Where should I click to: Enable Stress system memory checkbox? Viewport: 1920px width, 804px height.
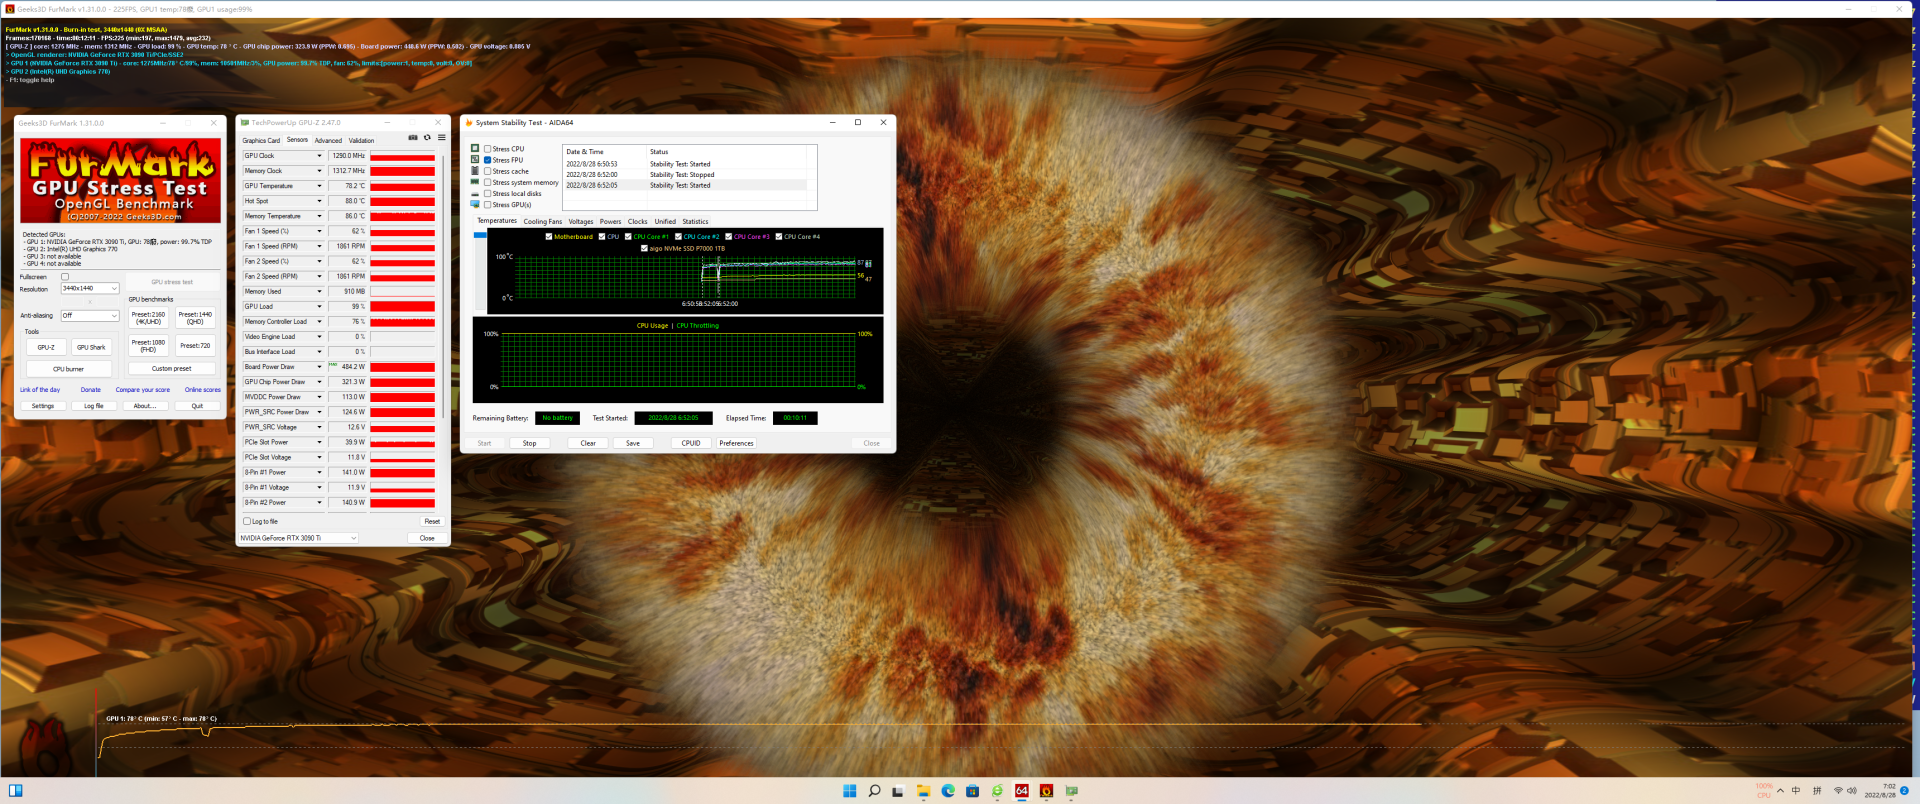(x=487, y=182)
